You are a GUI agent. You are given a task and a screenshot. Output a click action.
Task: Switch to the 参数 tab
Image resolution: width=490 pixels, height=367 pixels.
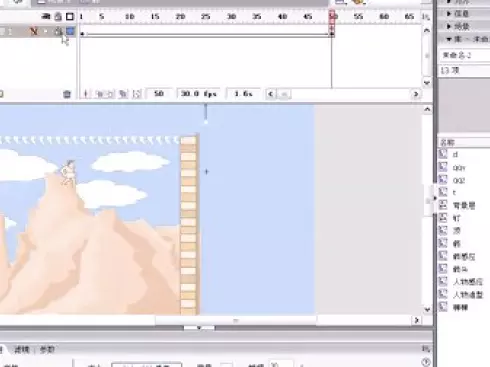click(47, 350)
